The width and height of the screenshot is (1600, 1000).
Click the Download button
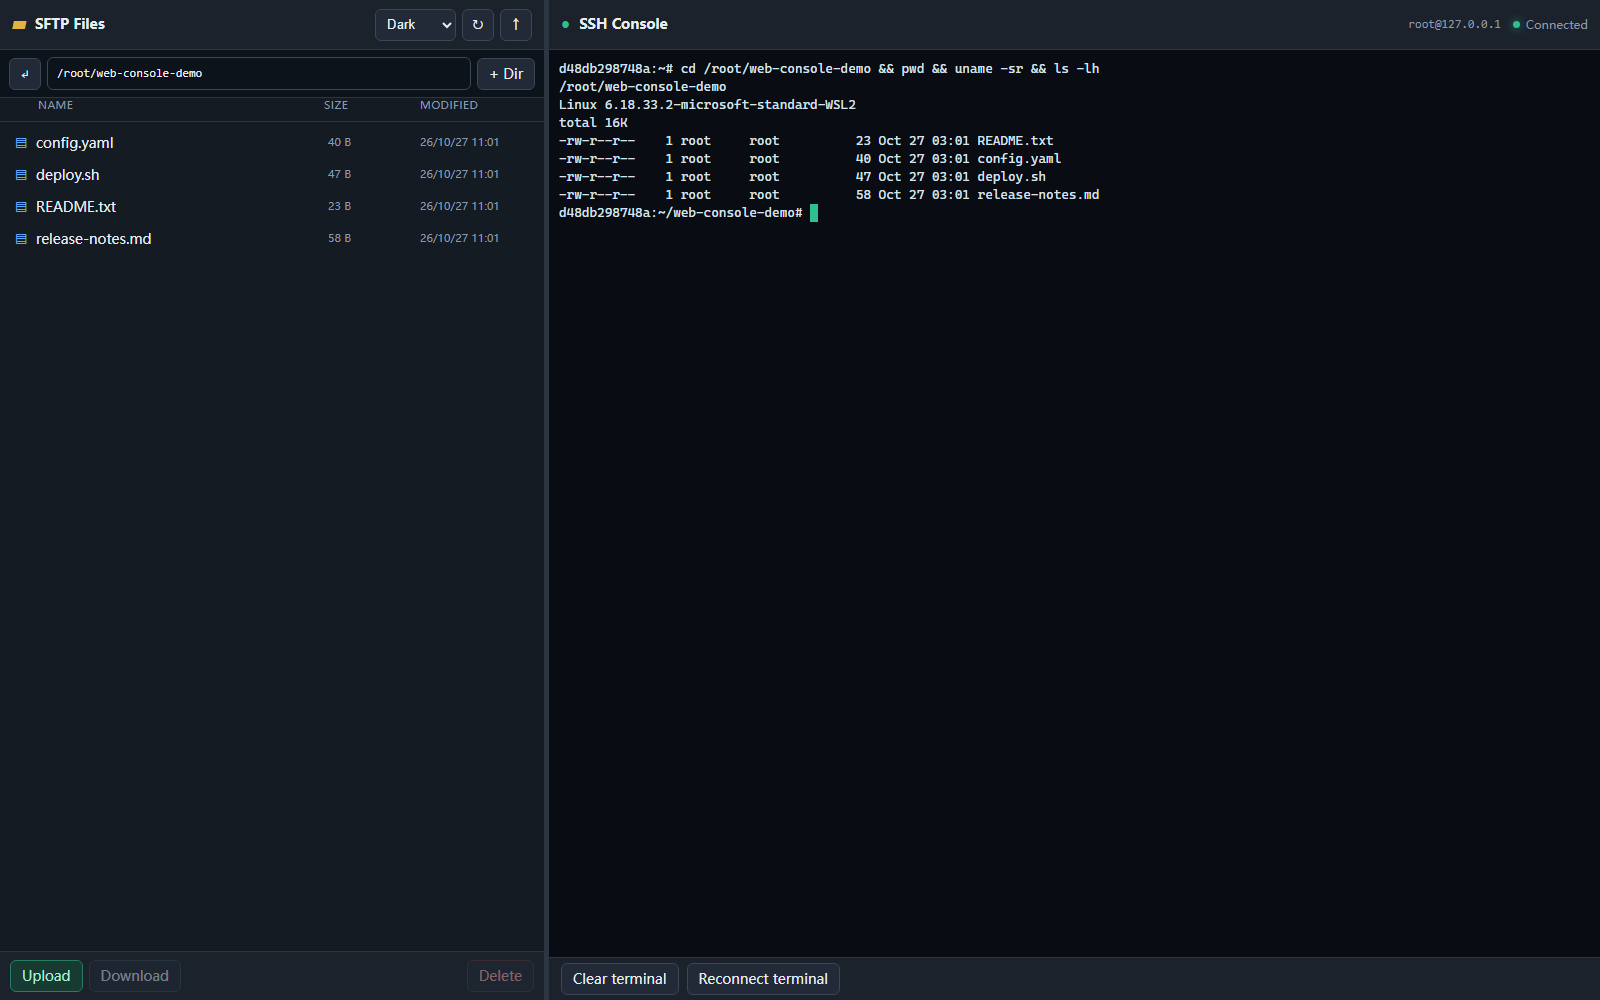(135, 976)
